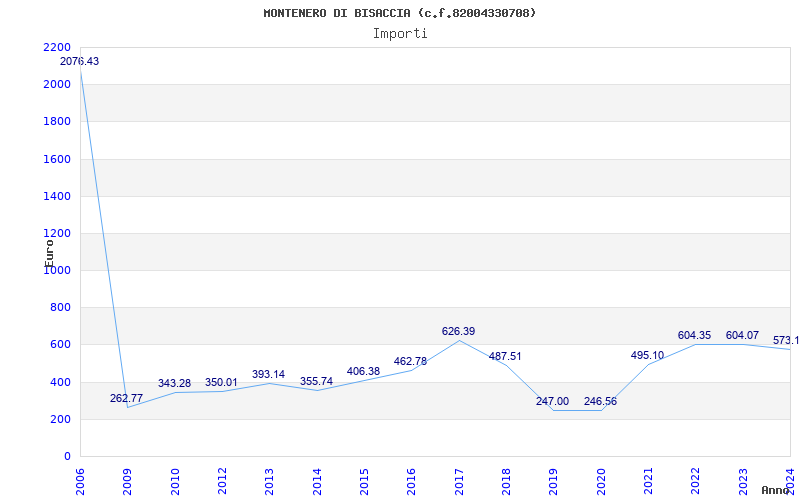
Task: Select the 2006 year axis label
Action: tap(80, 481)
